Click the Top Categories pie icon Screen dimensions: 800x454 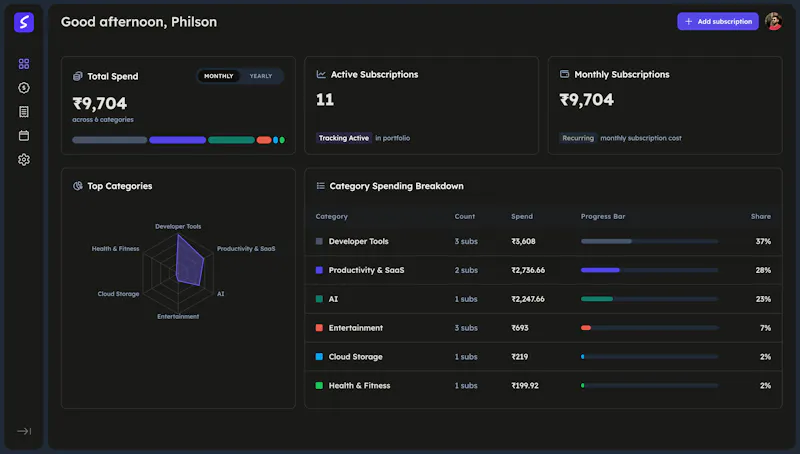coord(78,186)
